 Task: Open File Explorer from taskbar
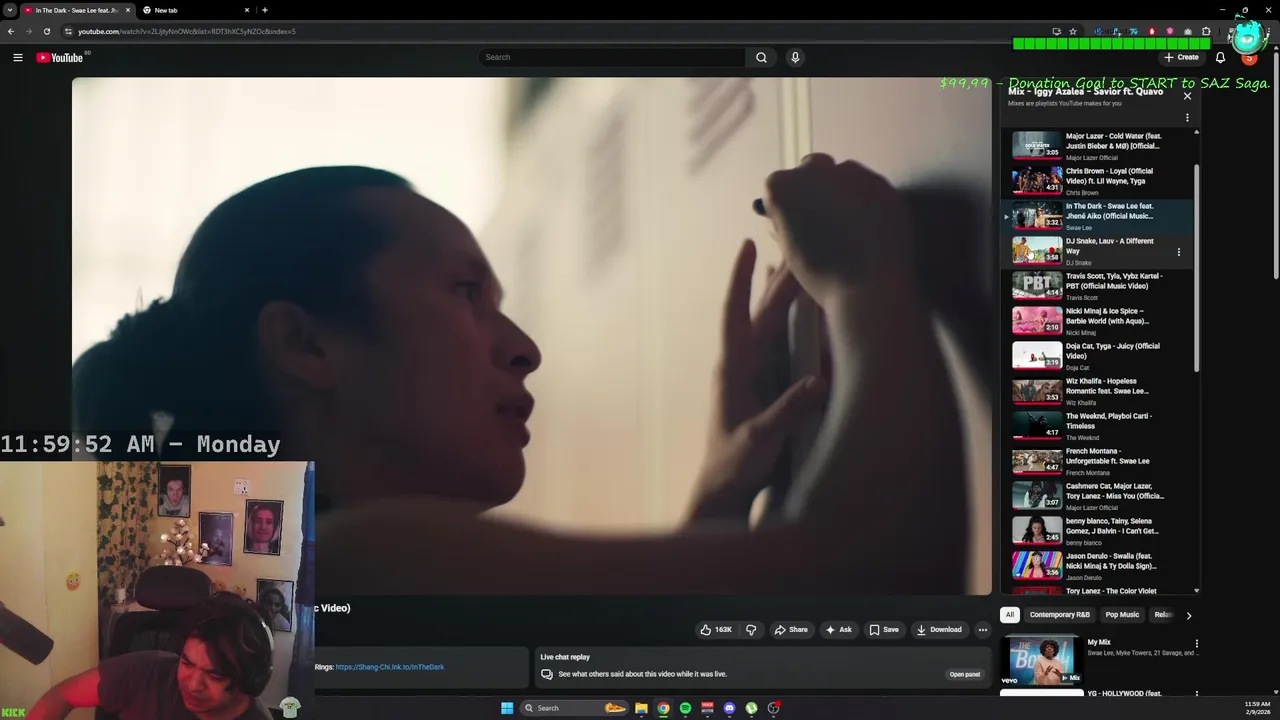(641, 708)
